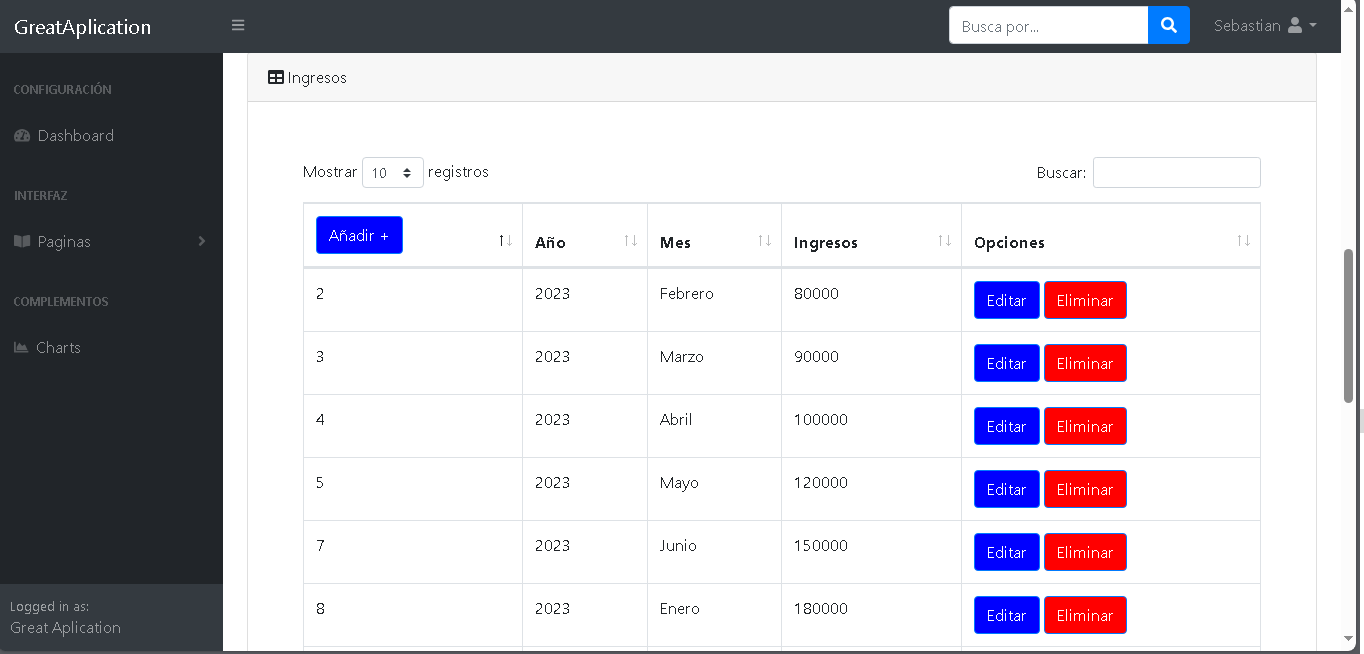Viewport: 1364px width, 654px height.
Task: Toggle the sidebar hamburger menu icon
Action: pos(238,26)
